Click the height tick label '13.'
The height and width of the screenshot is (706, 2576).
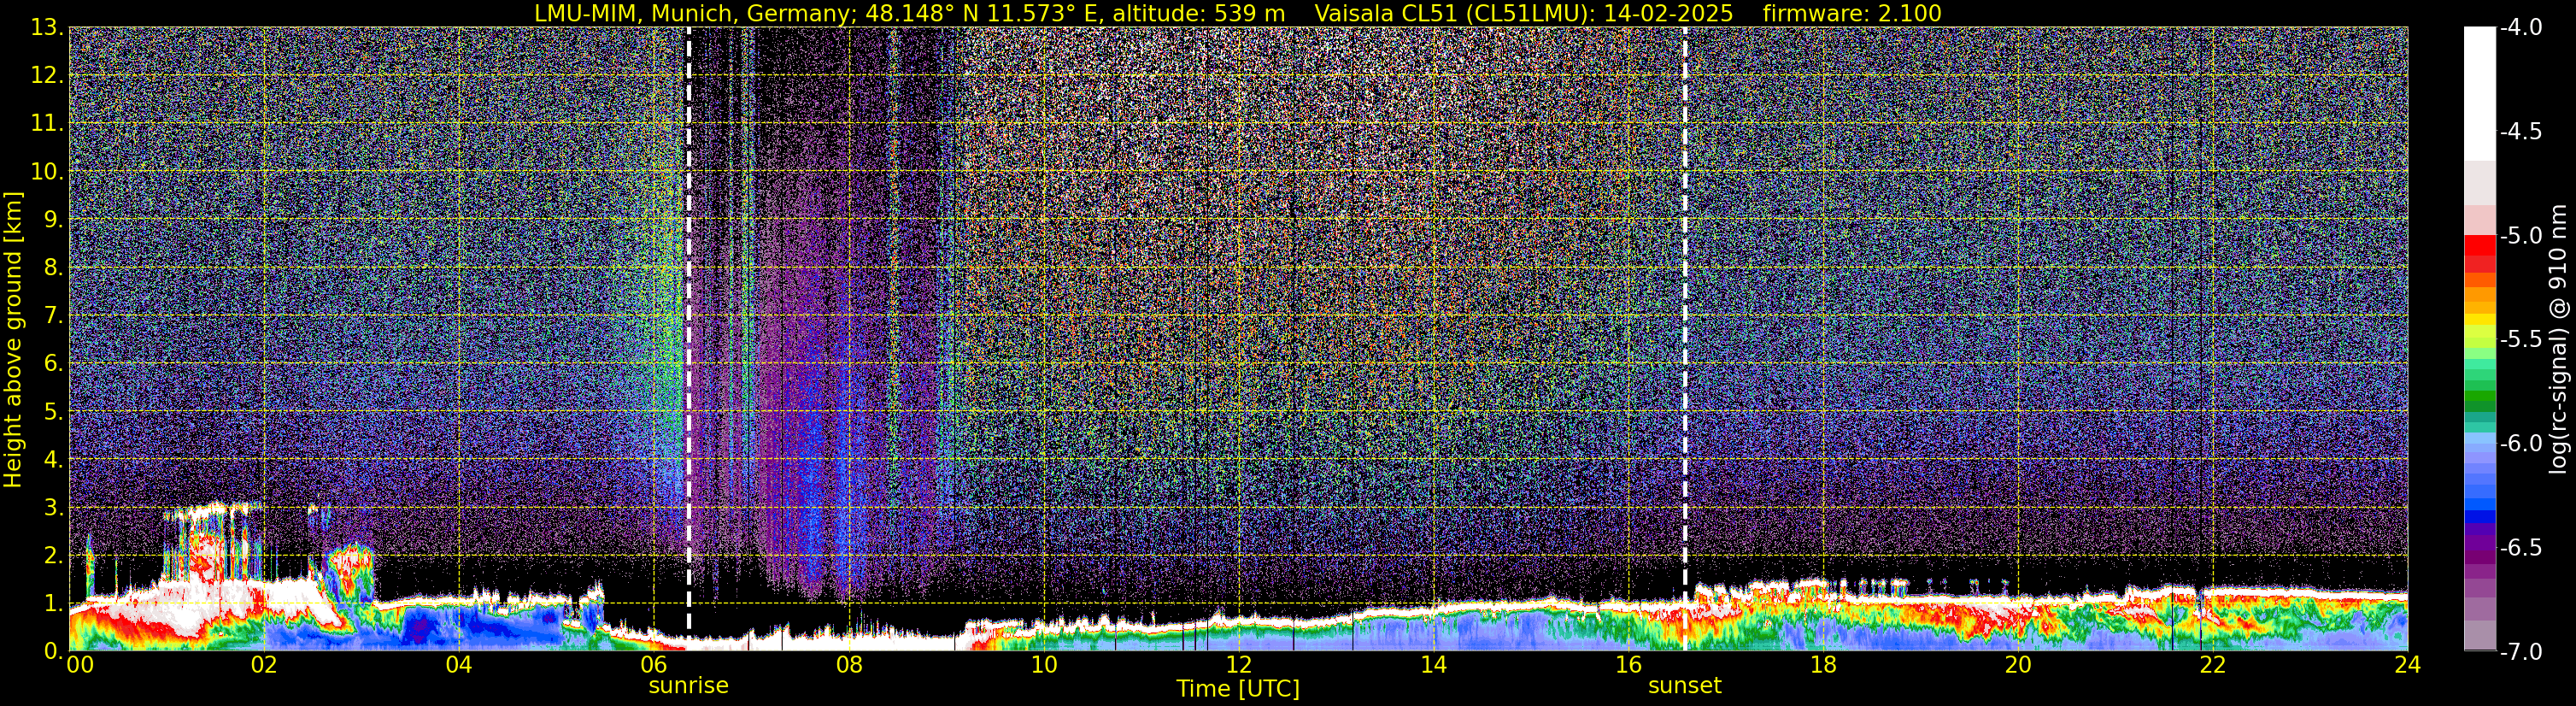tap(46, 28)
